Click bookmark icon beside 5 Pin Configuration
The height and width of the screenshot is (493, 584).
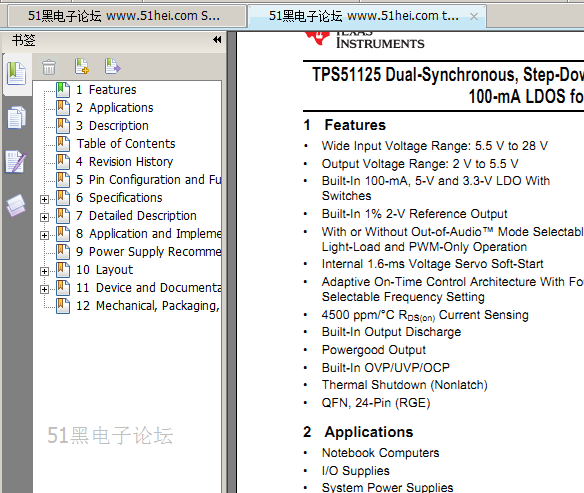[63, 179]
